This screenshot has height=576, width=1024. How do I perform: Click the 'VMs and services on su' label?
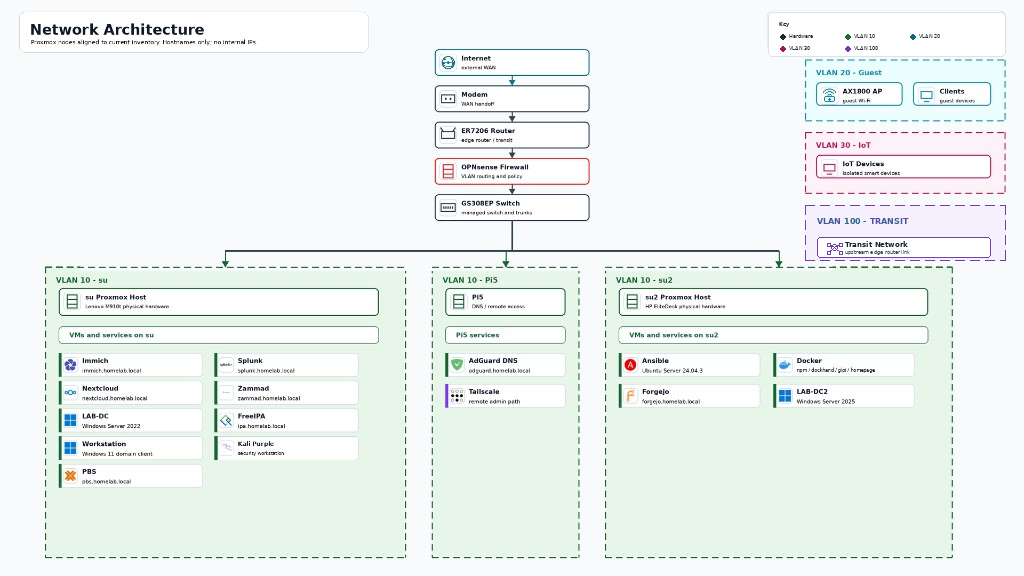click(x=112, y=335)
